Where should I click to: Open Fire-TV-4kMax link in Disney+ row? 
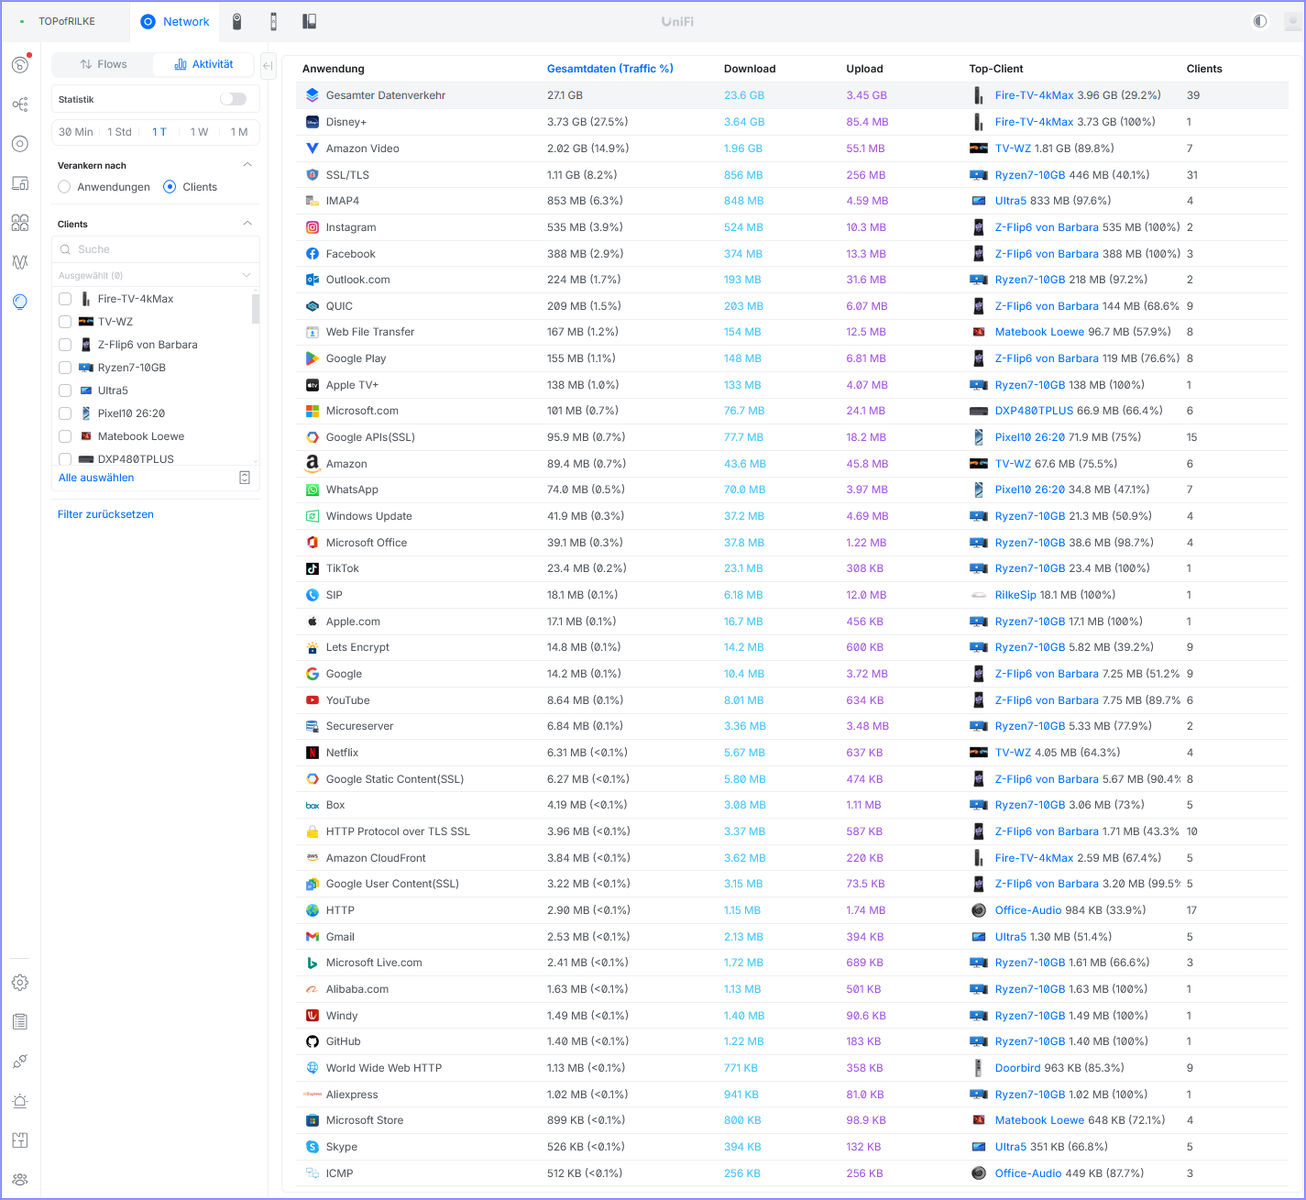click(x=1034, y=122)
